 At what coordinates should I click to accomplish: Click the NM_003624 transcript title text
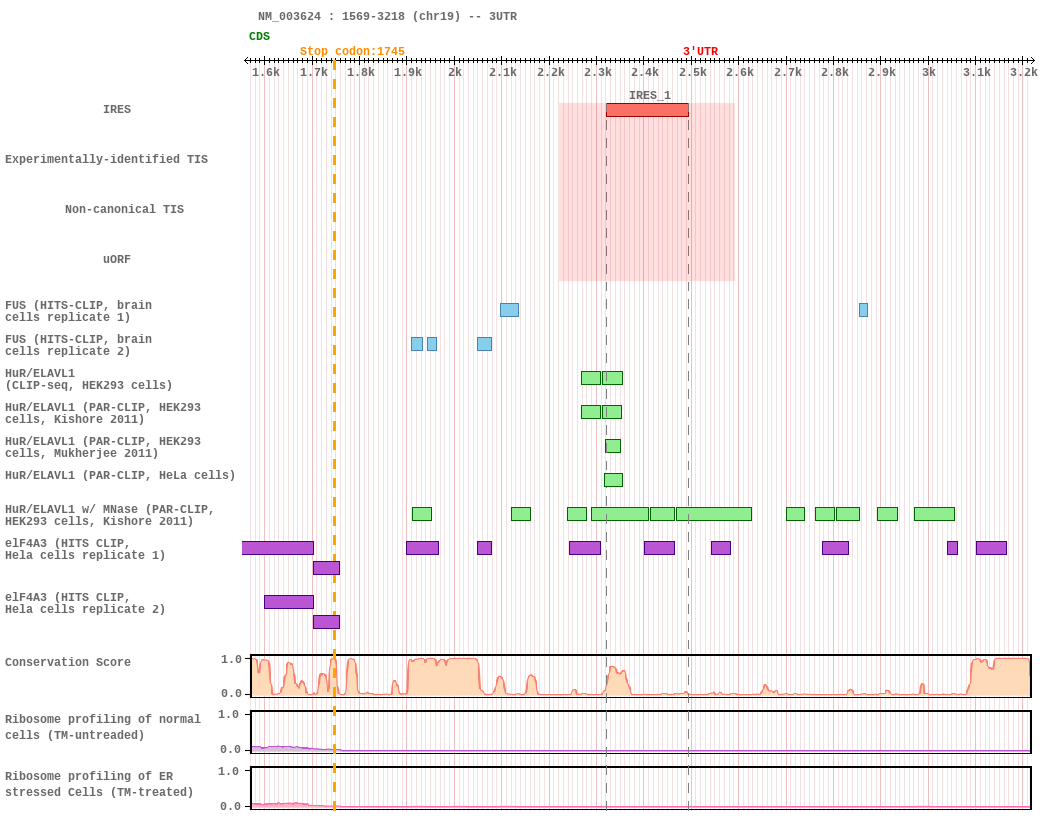coord(289,16)
